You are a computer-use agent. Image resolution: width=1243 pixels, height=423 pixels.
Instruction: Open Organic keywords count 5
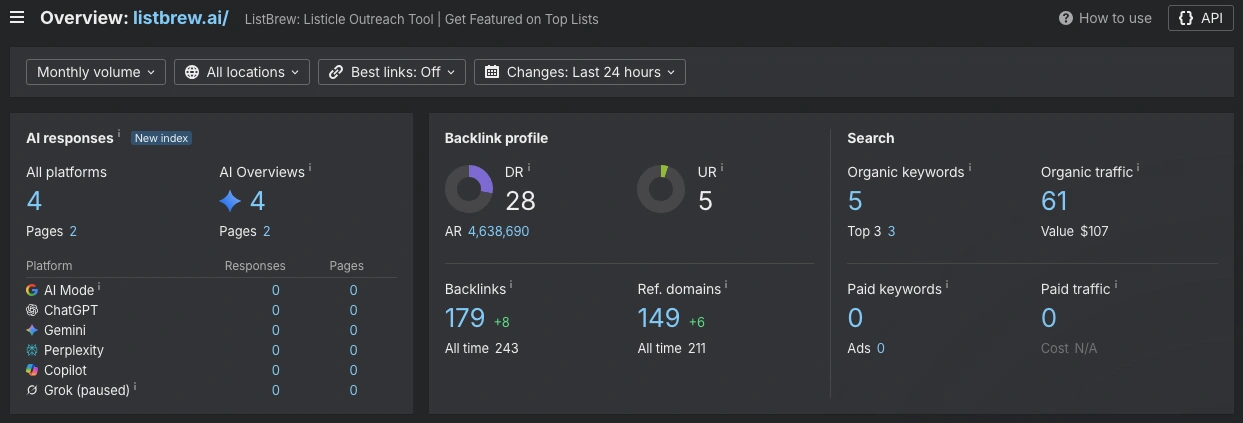tap(855, 202)
